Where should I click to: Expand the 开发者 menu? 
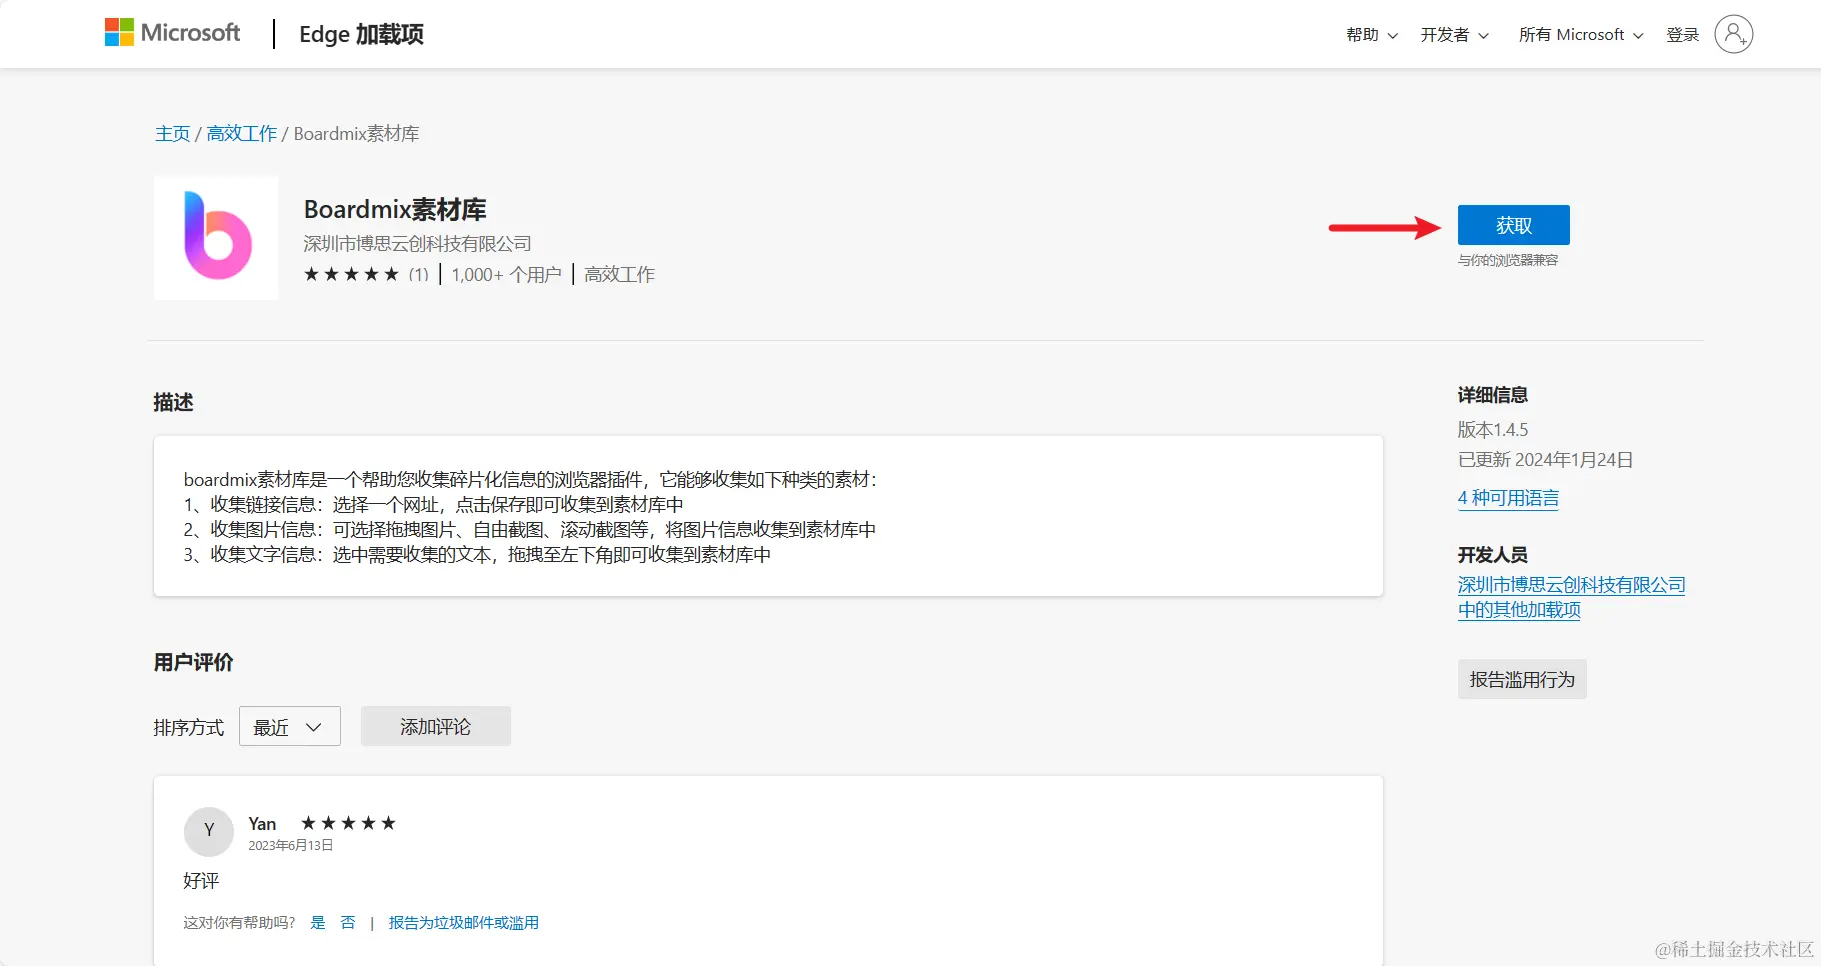[1455, 35]
